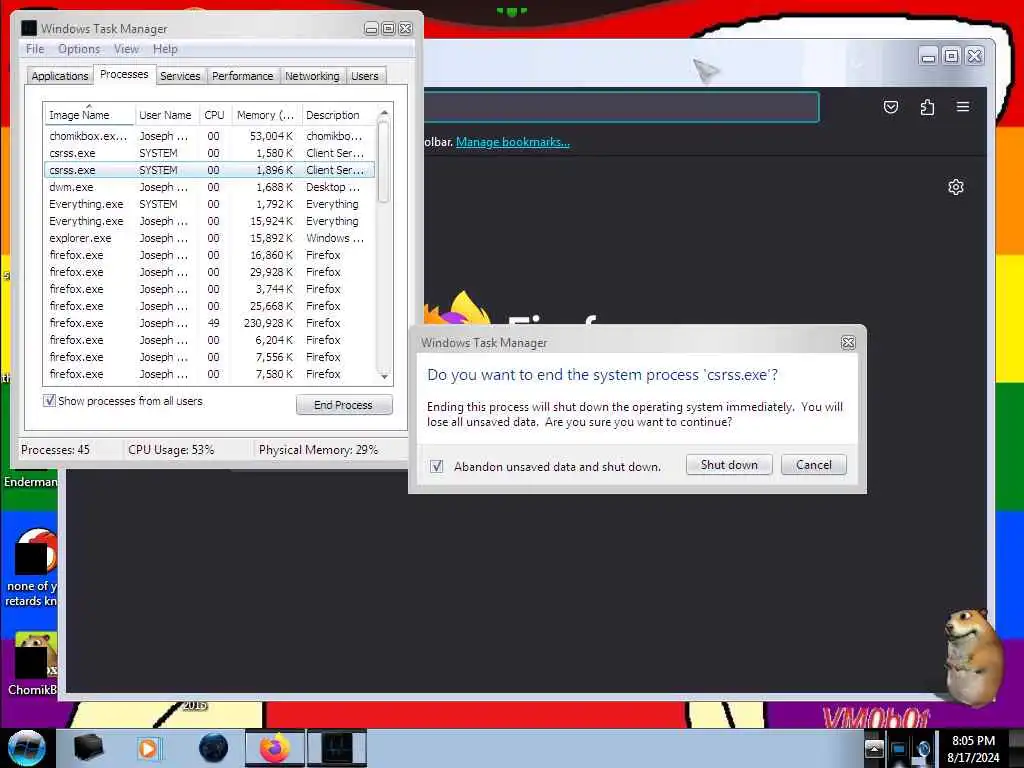The height and width of the screenshot is (768, 1024).
Task: Switch to the Applications tab
Action: (59, 76)
